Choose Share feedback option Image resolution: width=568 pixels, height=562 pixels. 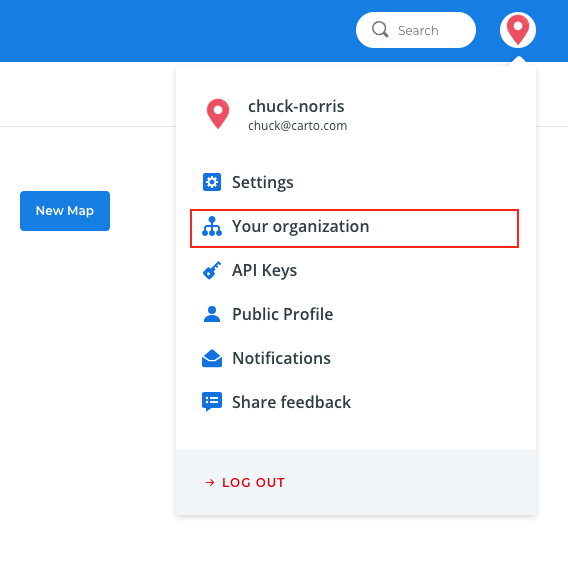tap(291, 402)
